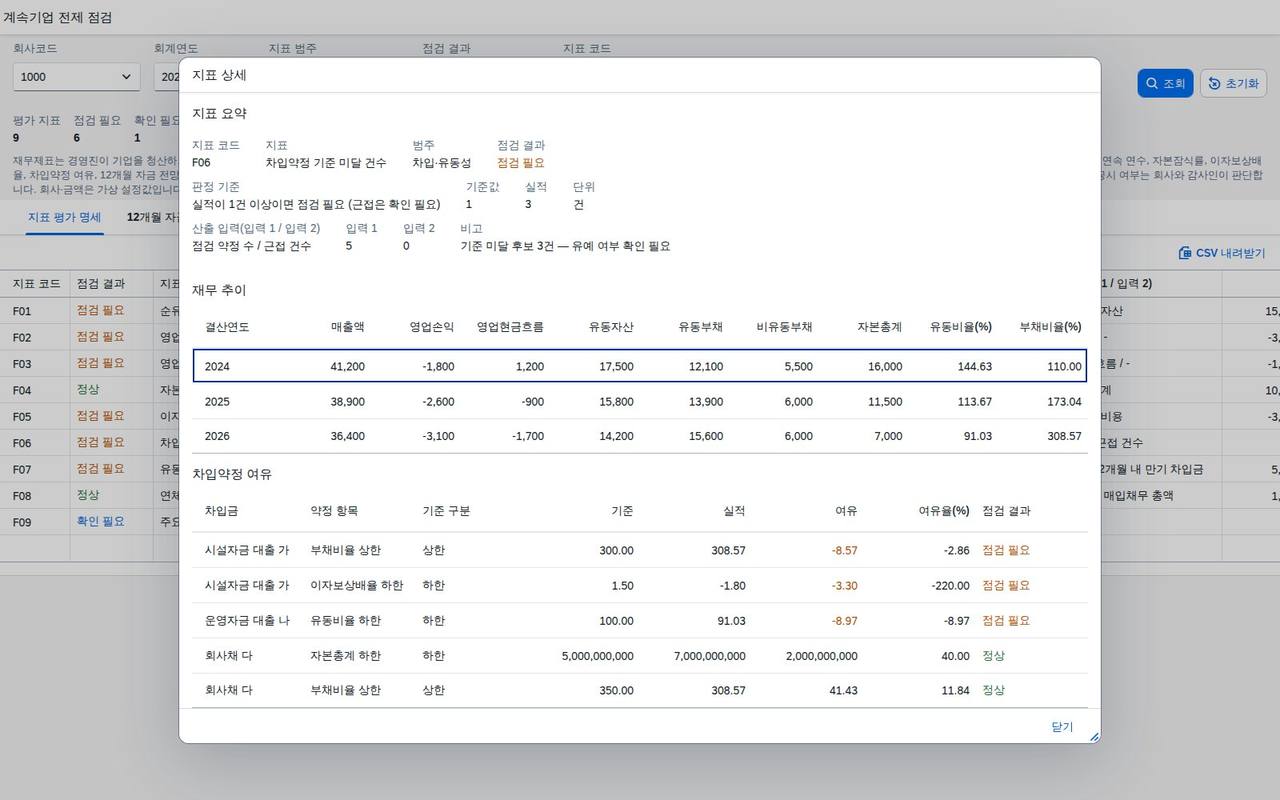Click the 자본총계 column header
The width and height of the screenshot is (1280, 800).
[x=879, y=326]
